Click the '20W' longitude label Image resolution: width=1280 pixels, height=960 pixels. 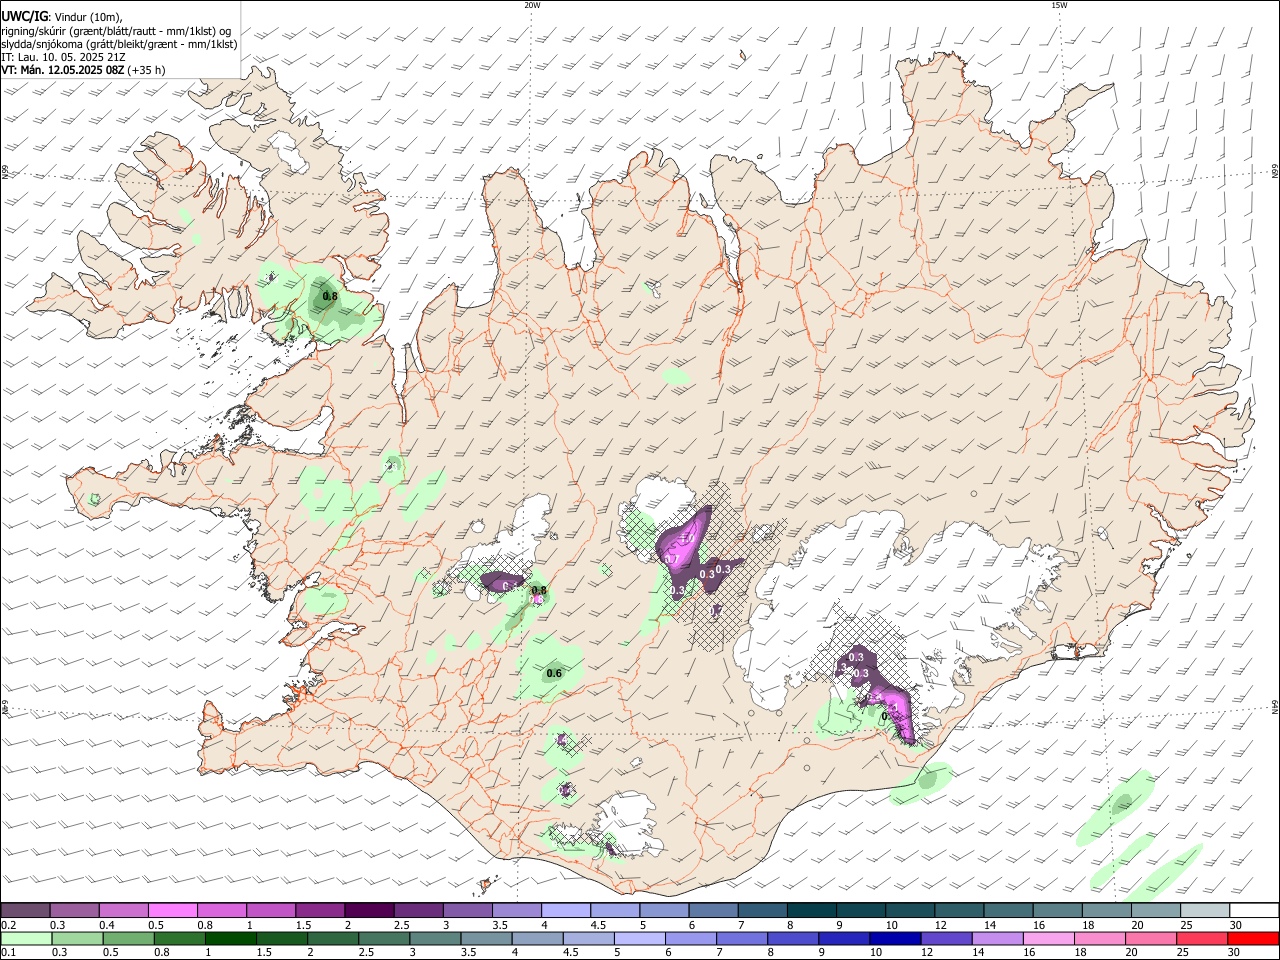[532, 5]
